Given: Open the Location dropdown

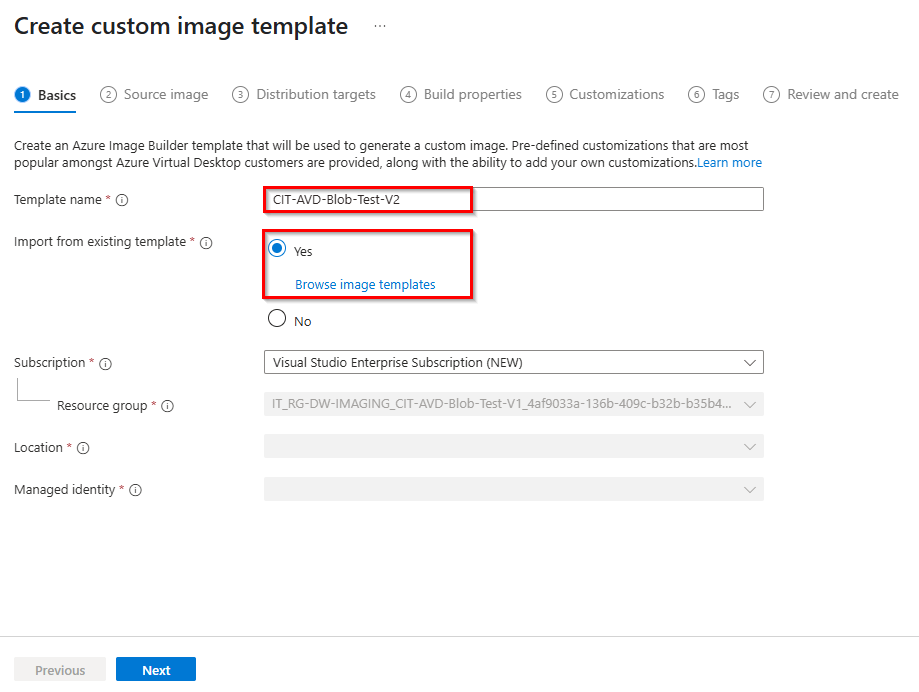Looking at the screenshot, I should [x=751, y=446].
